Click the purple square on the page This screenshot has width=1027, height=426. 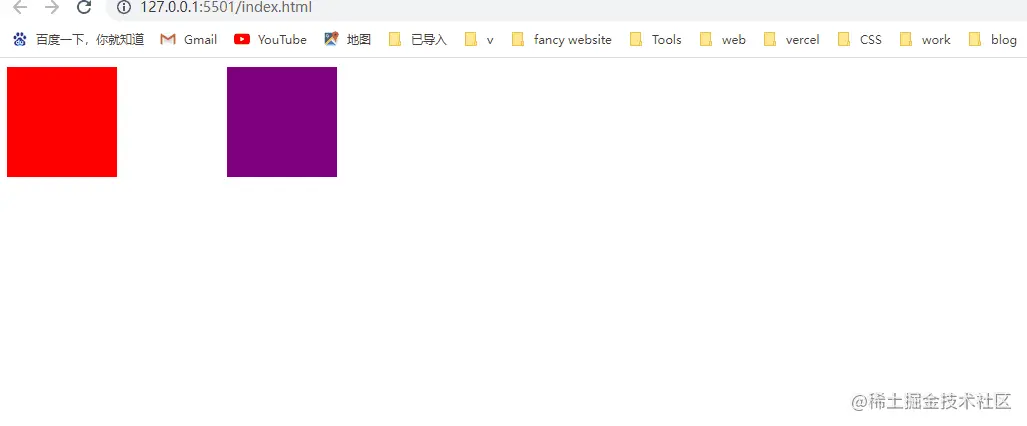click(x=282, y=122)
